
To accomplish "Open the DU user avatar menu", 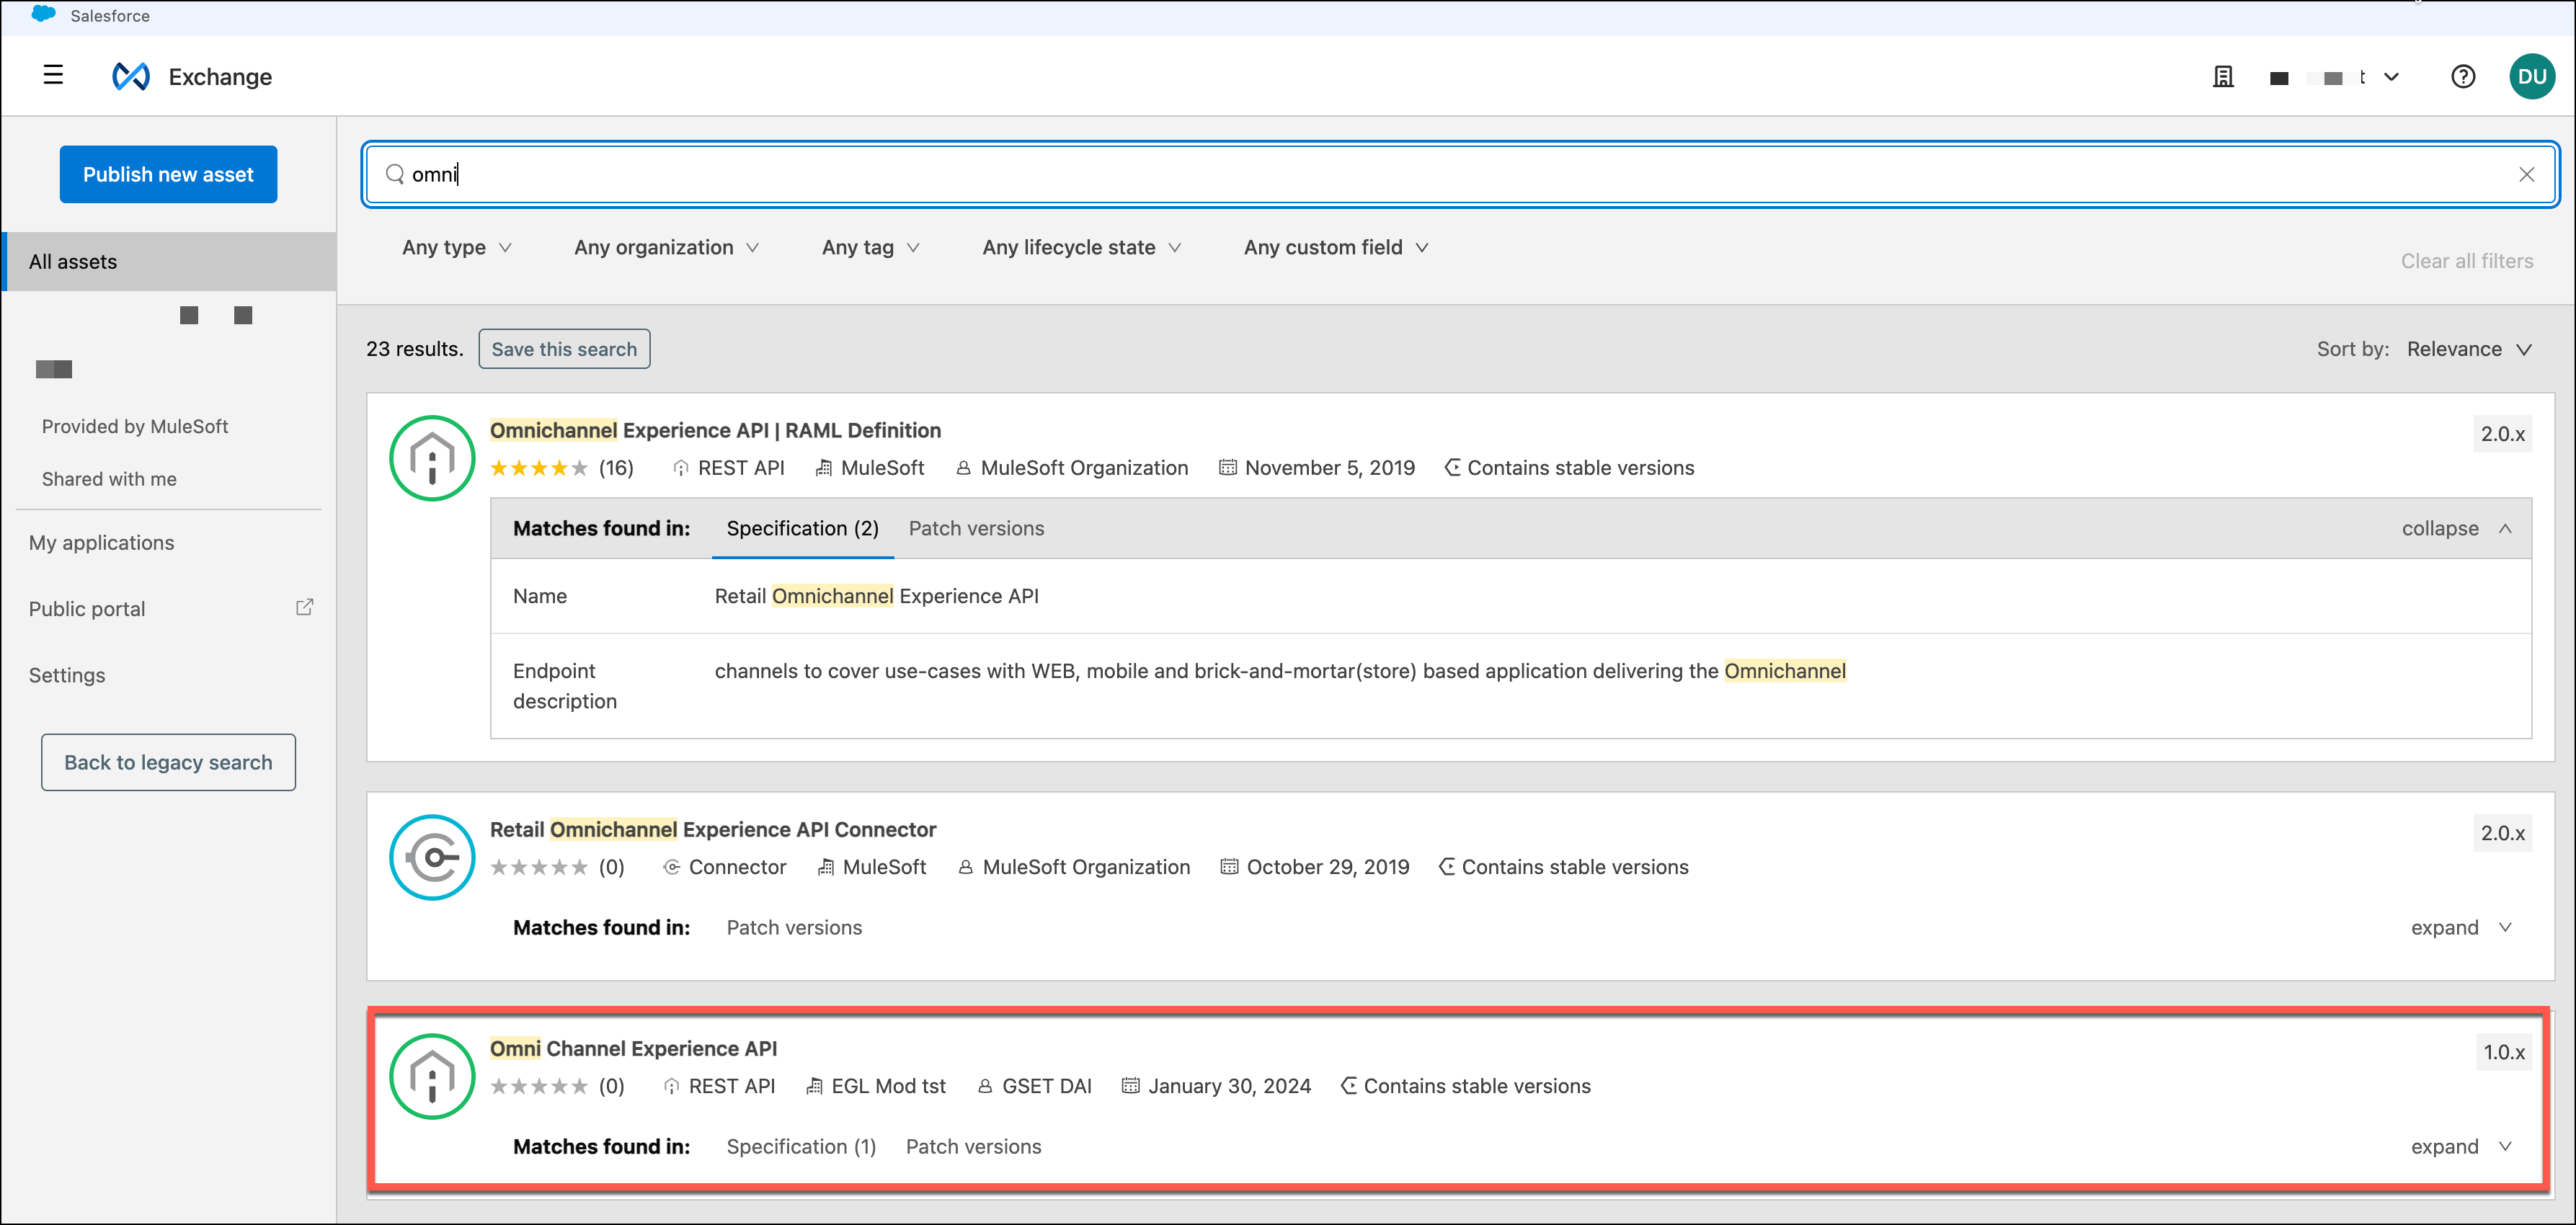I will [2531, 77].
